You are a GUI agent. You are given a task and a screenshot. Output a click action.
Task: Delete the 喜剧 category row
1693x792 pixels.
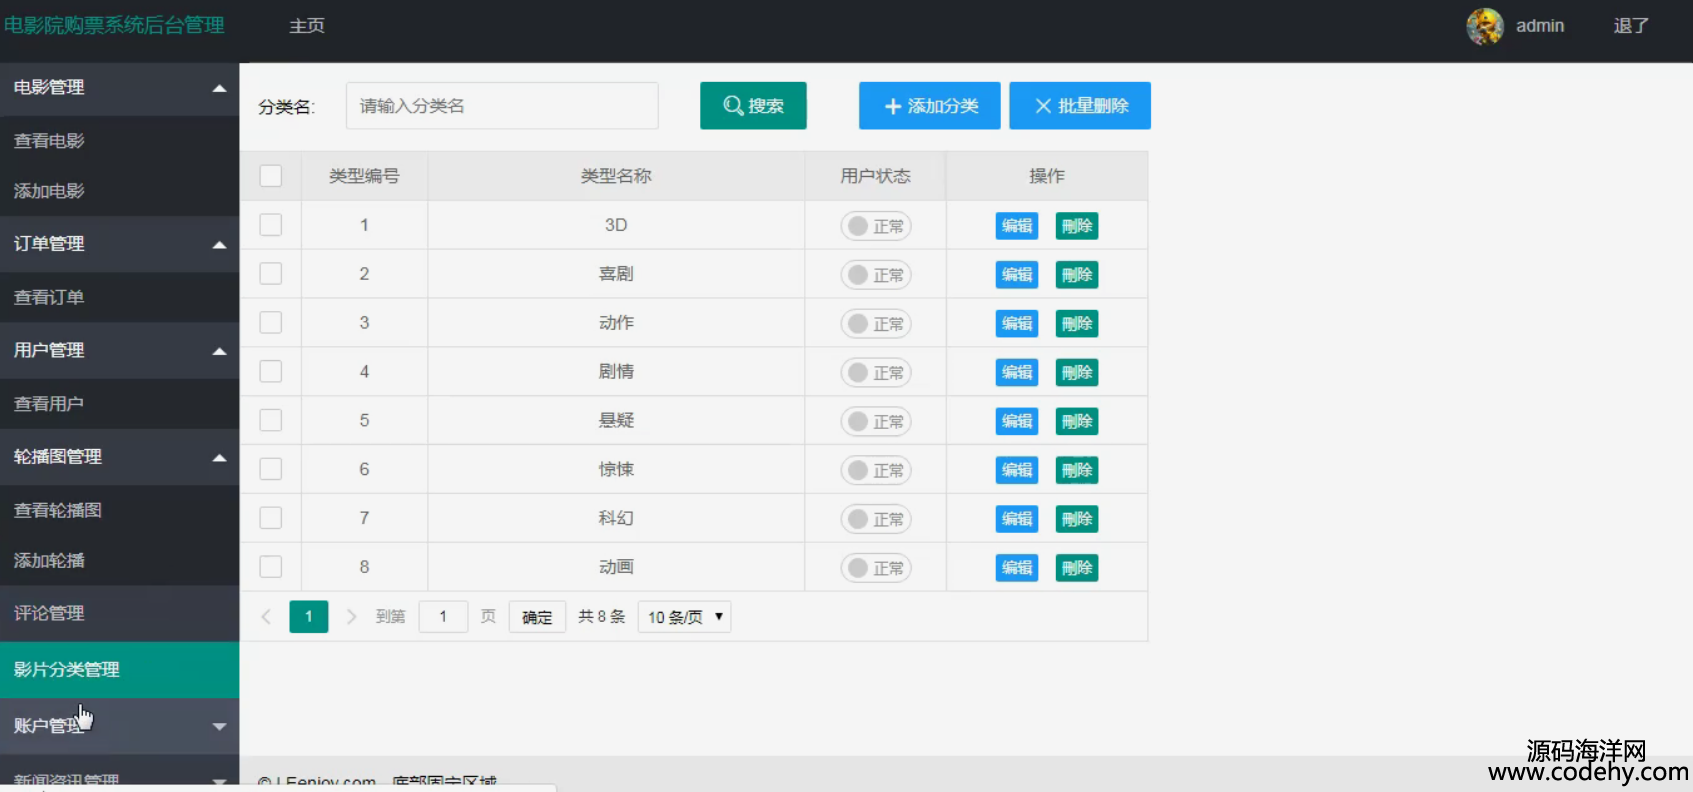coord(1077,275)
